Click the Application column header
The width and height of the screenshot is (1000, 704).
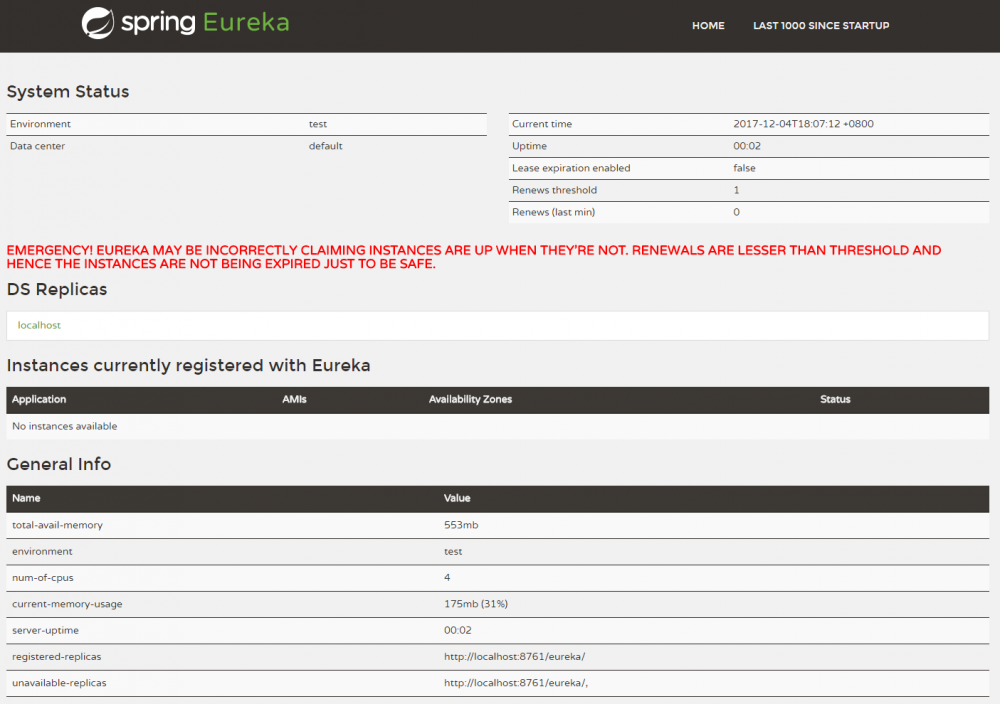[x=39, y=399]
